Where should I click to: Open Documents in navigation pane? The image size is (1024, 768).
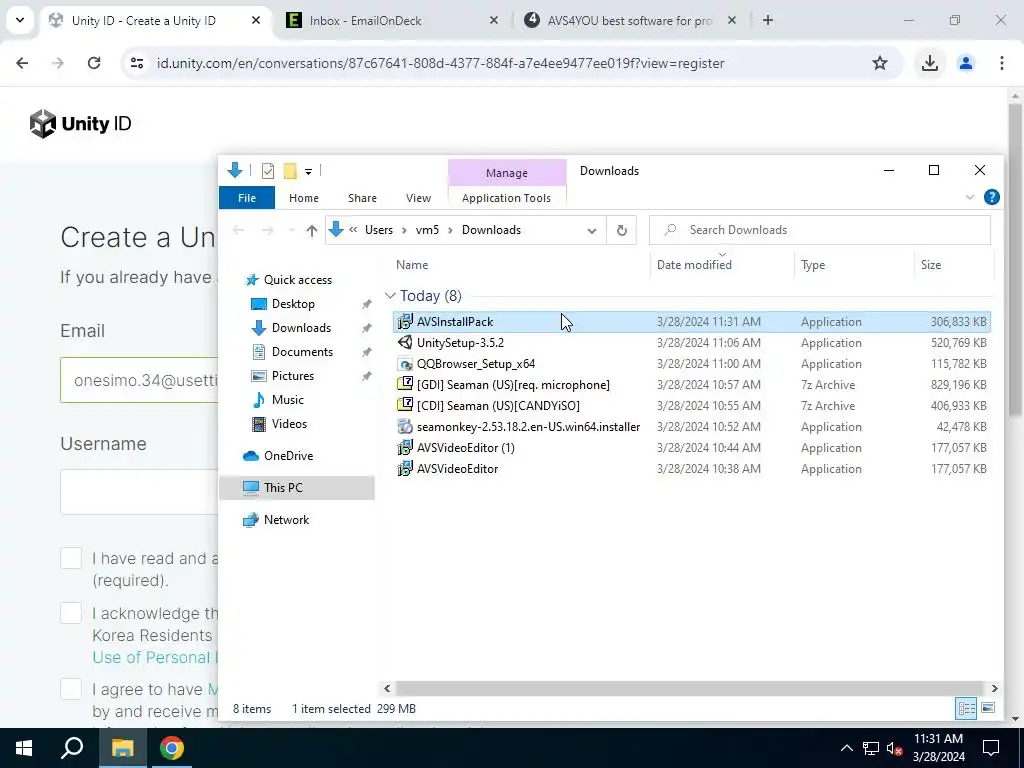pyautogui.click(x=302, y=351)
